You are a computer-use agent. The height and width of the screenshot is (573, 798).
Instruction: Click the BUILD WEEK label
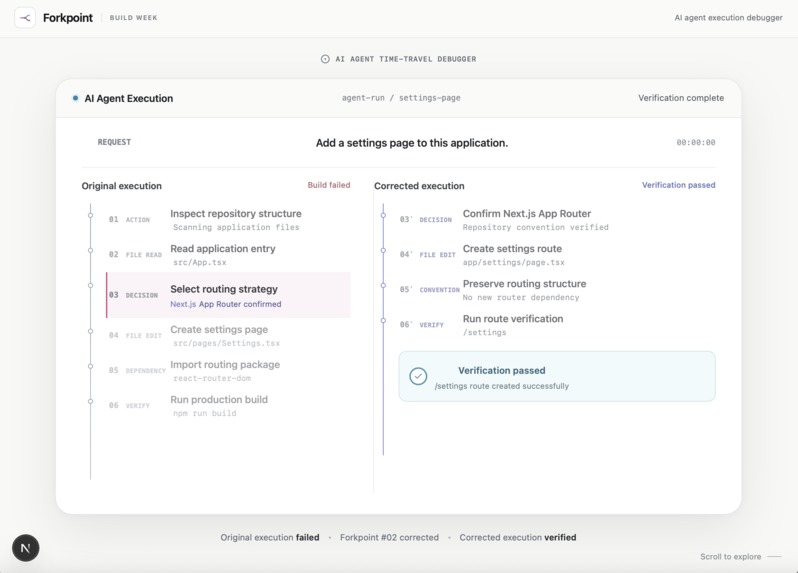coord(133,18)
